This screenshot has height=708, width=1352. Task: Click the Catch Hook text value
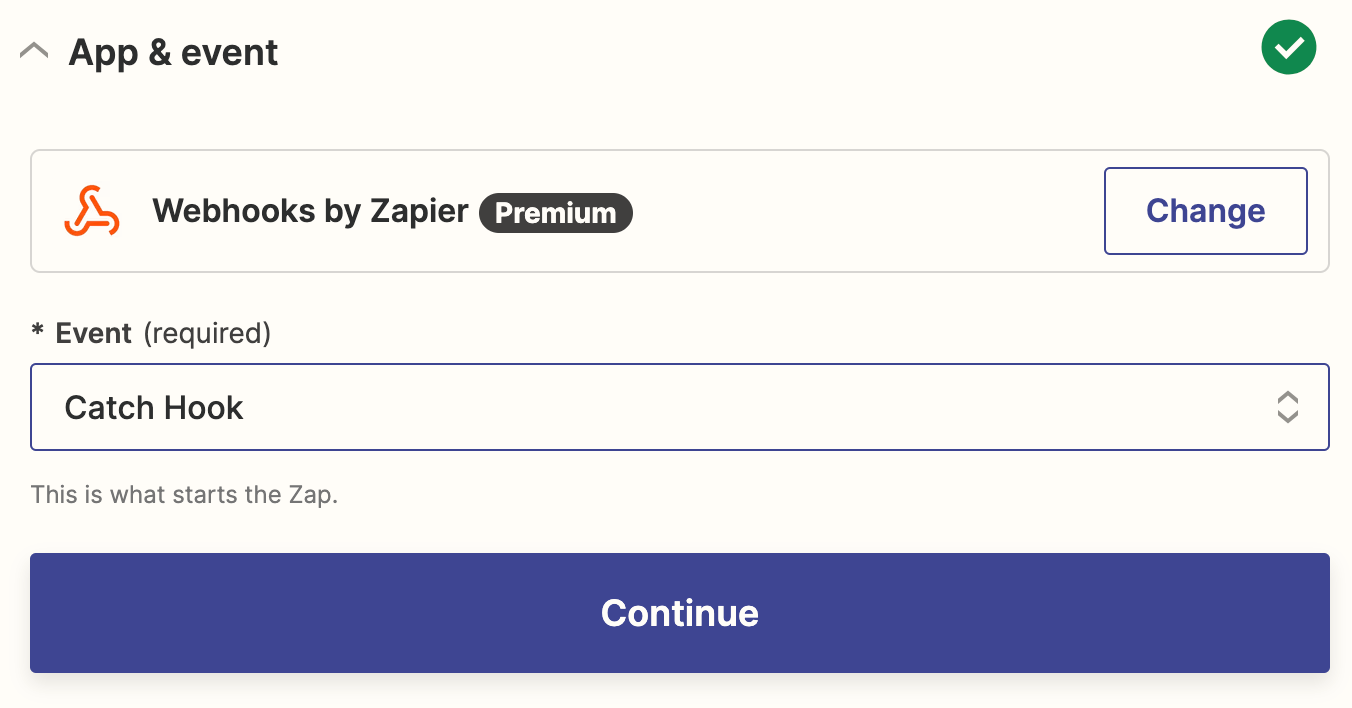pos(154,408)
